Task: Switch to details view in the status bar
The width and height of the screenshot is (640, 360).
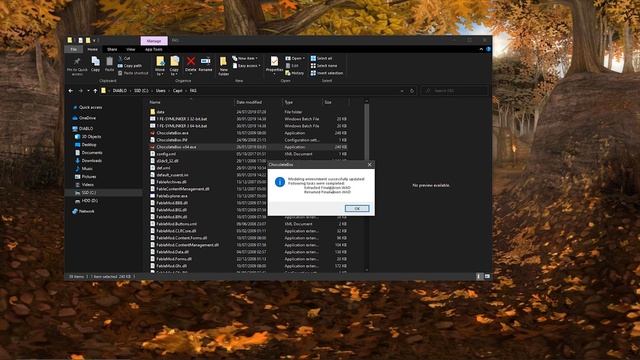Action: 480,276
